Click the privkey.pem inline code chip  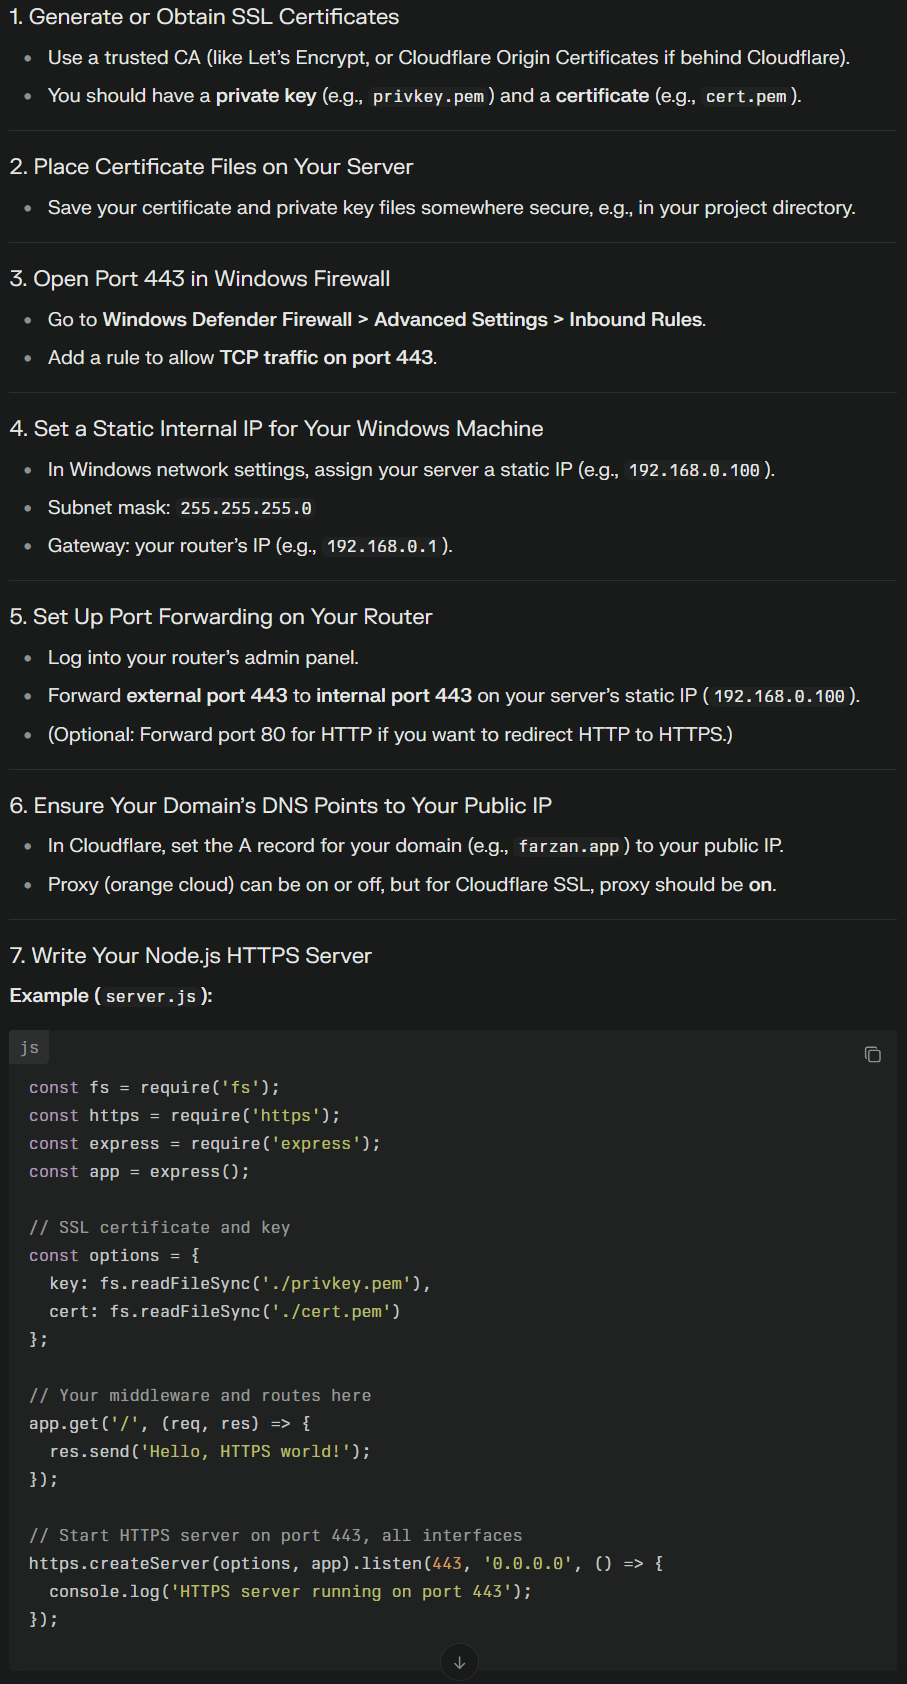[x=428, y=97]
